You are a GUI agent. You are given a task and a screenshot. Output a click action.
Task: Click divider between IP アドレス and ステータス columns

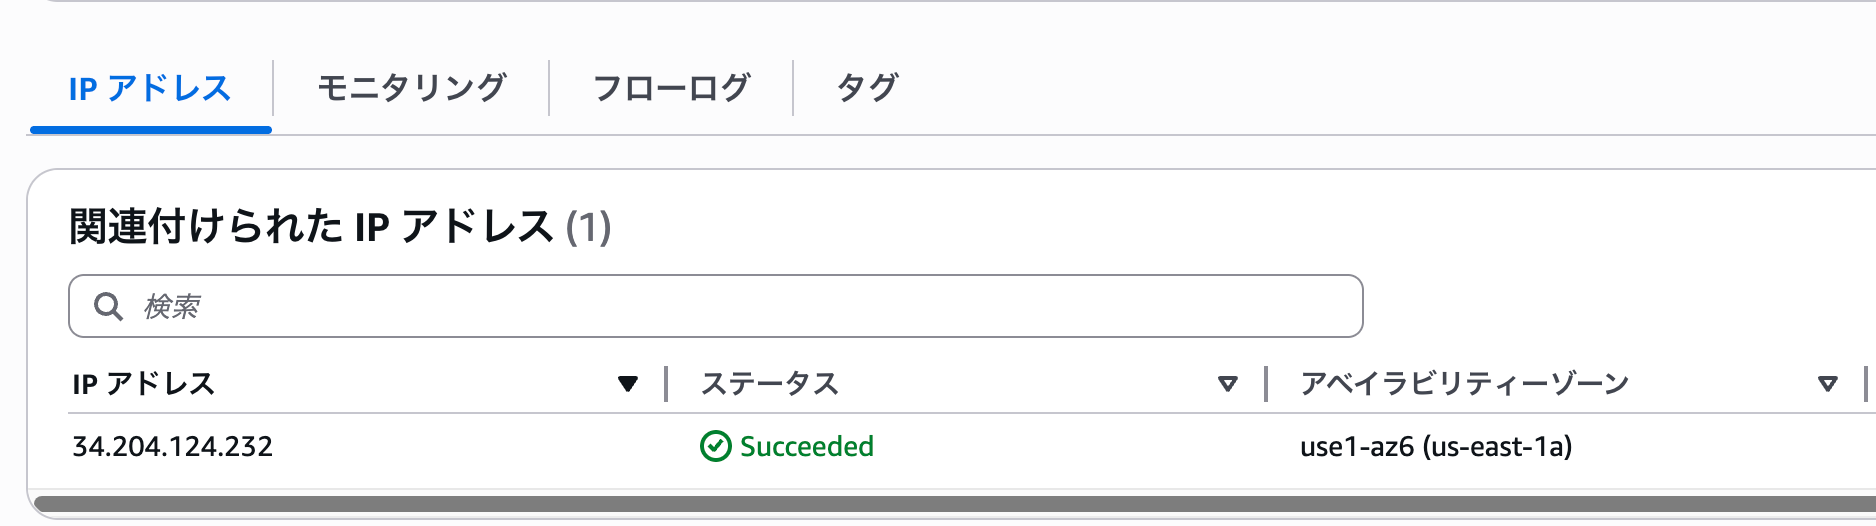click(666, 384)
